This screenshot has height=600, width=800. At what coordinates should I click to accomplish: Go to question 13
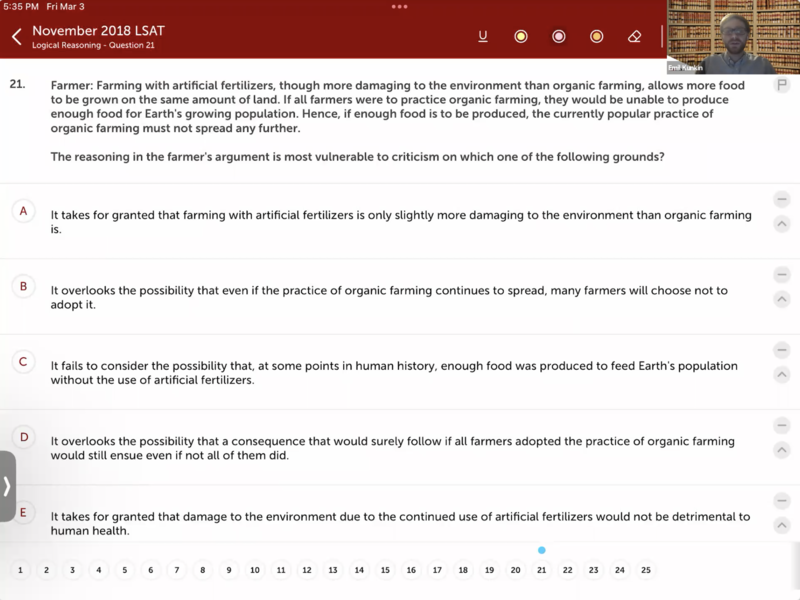(333, 570)
